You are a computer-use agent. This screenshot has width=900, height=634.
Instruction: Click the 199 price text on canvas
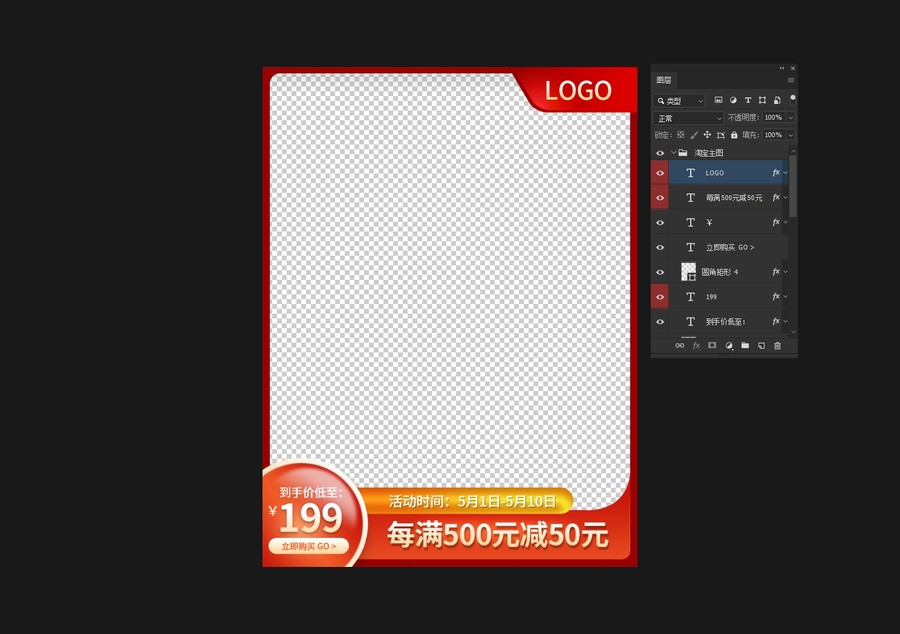311,518
